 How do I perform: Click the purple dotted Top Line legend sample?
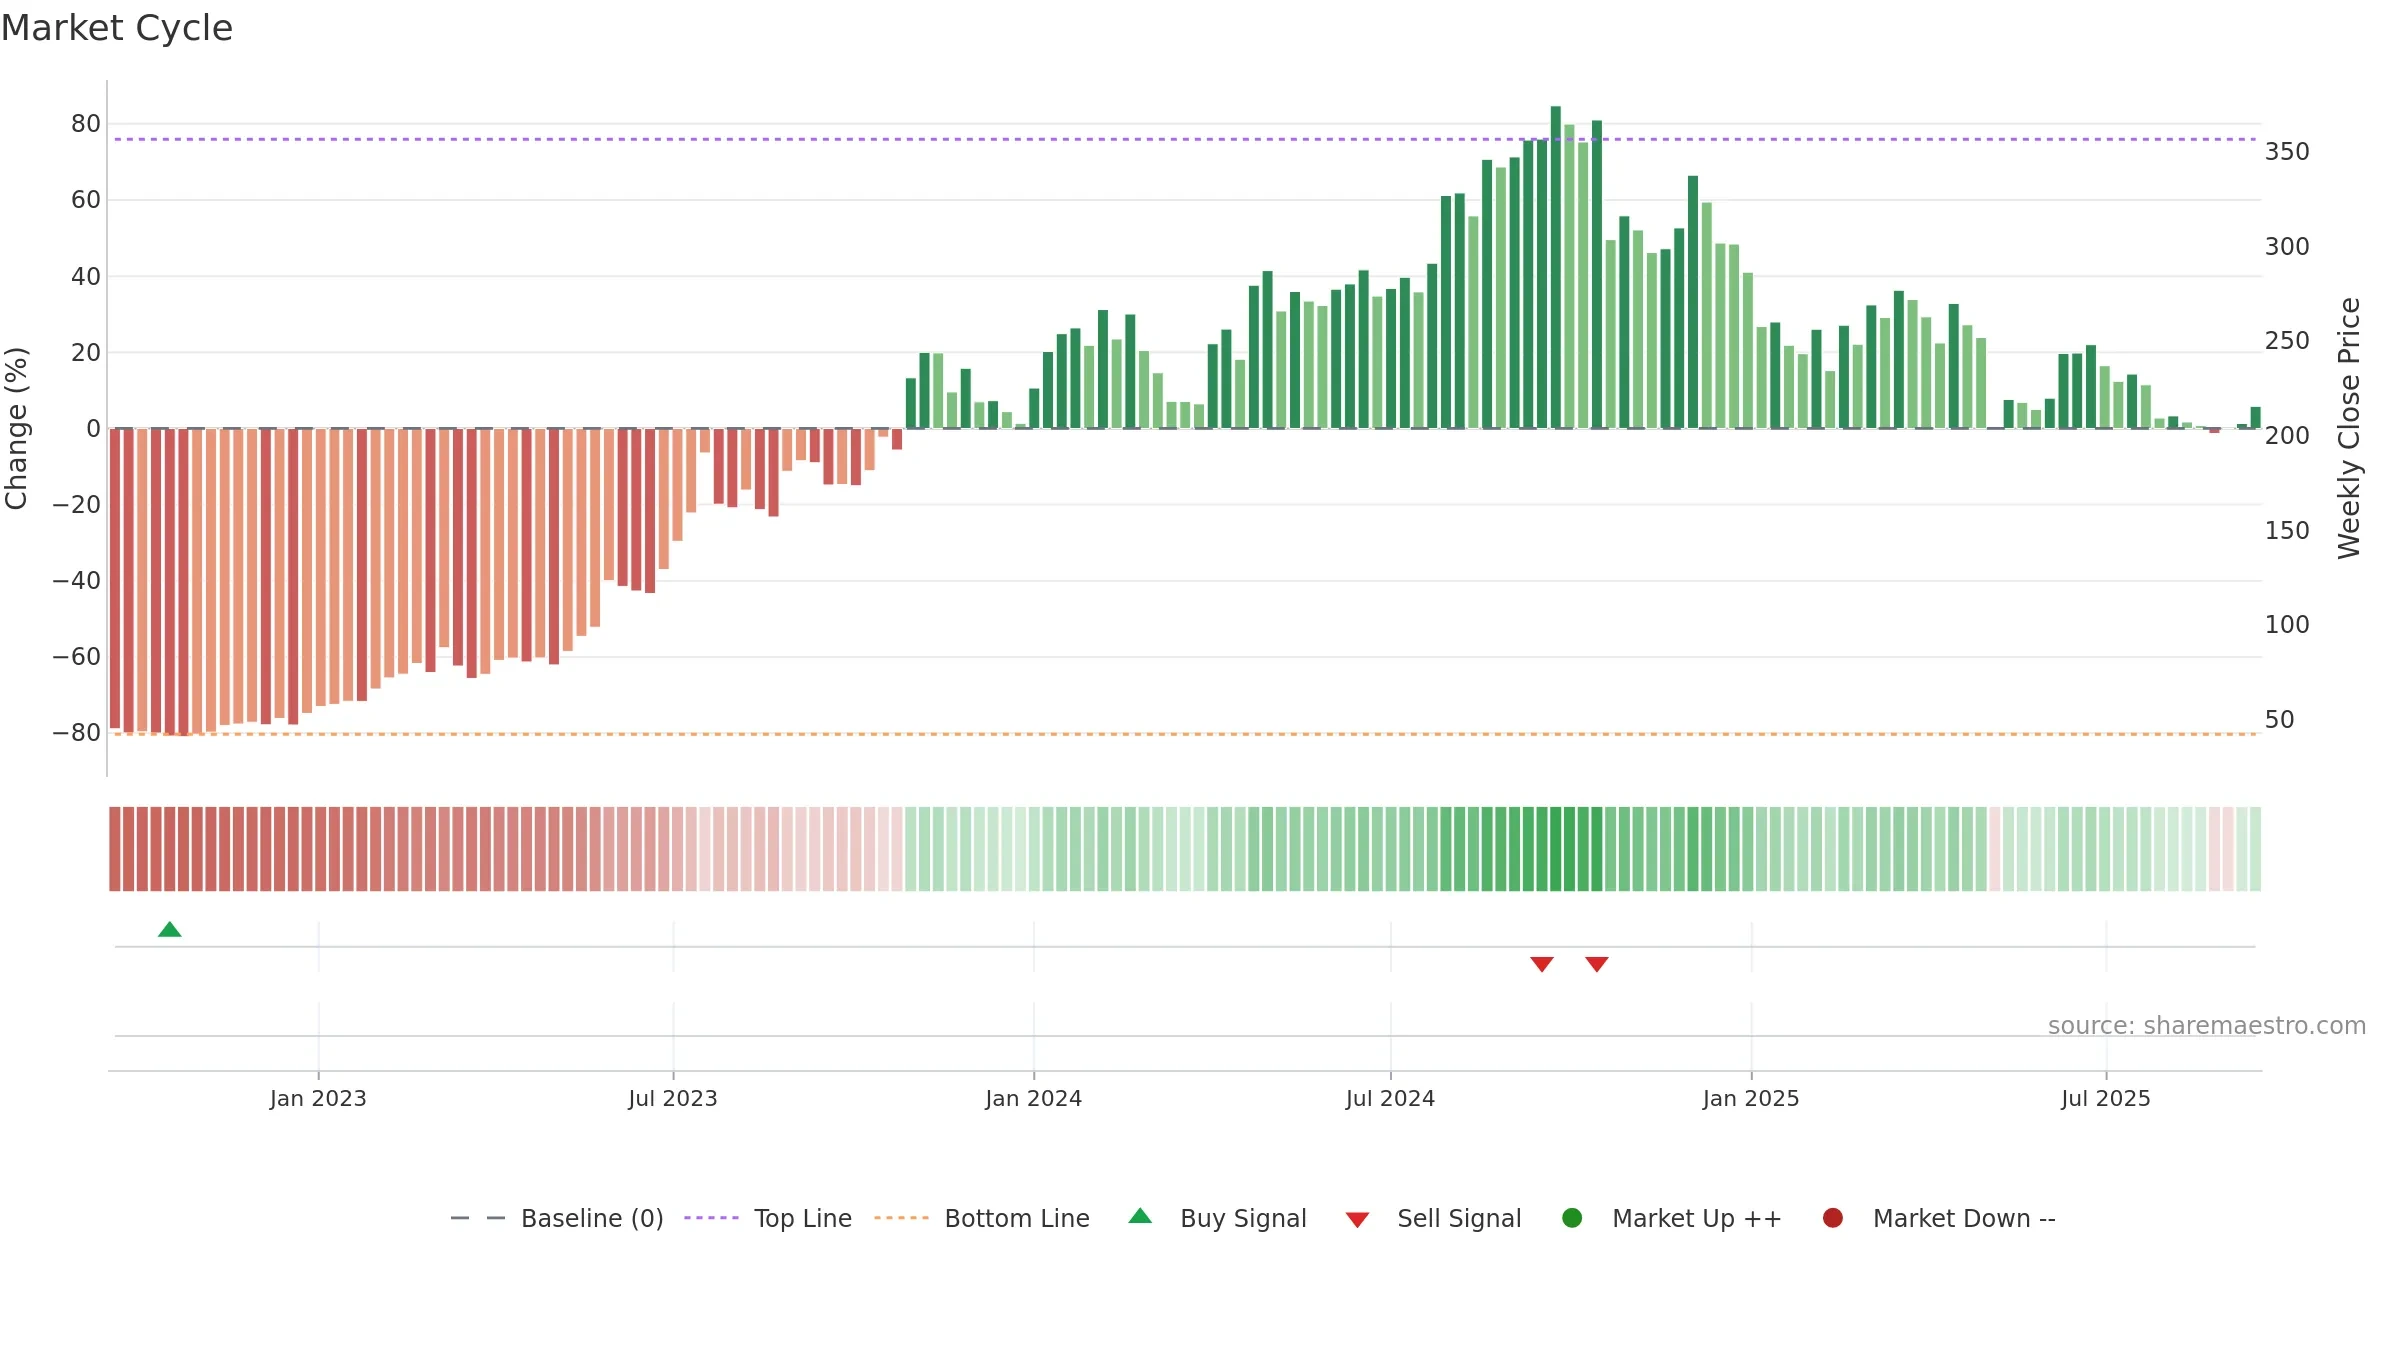click(711, 1218)
